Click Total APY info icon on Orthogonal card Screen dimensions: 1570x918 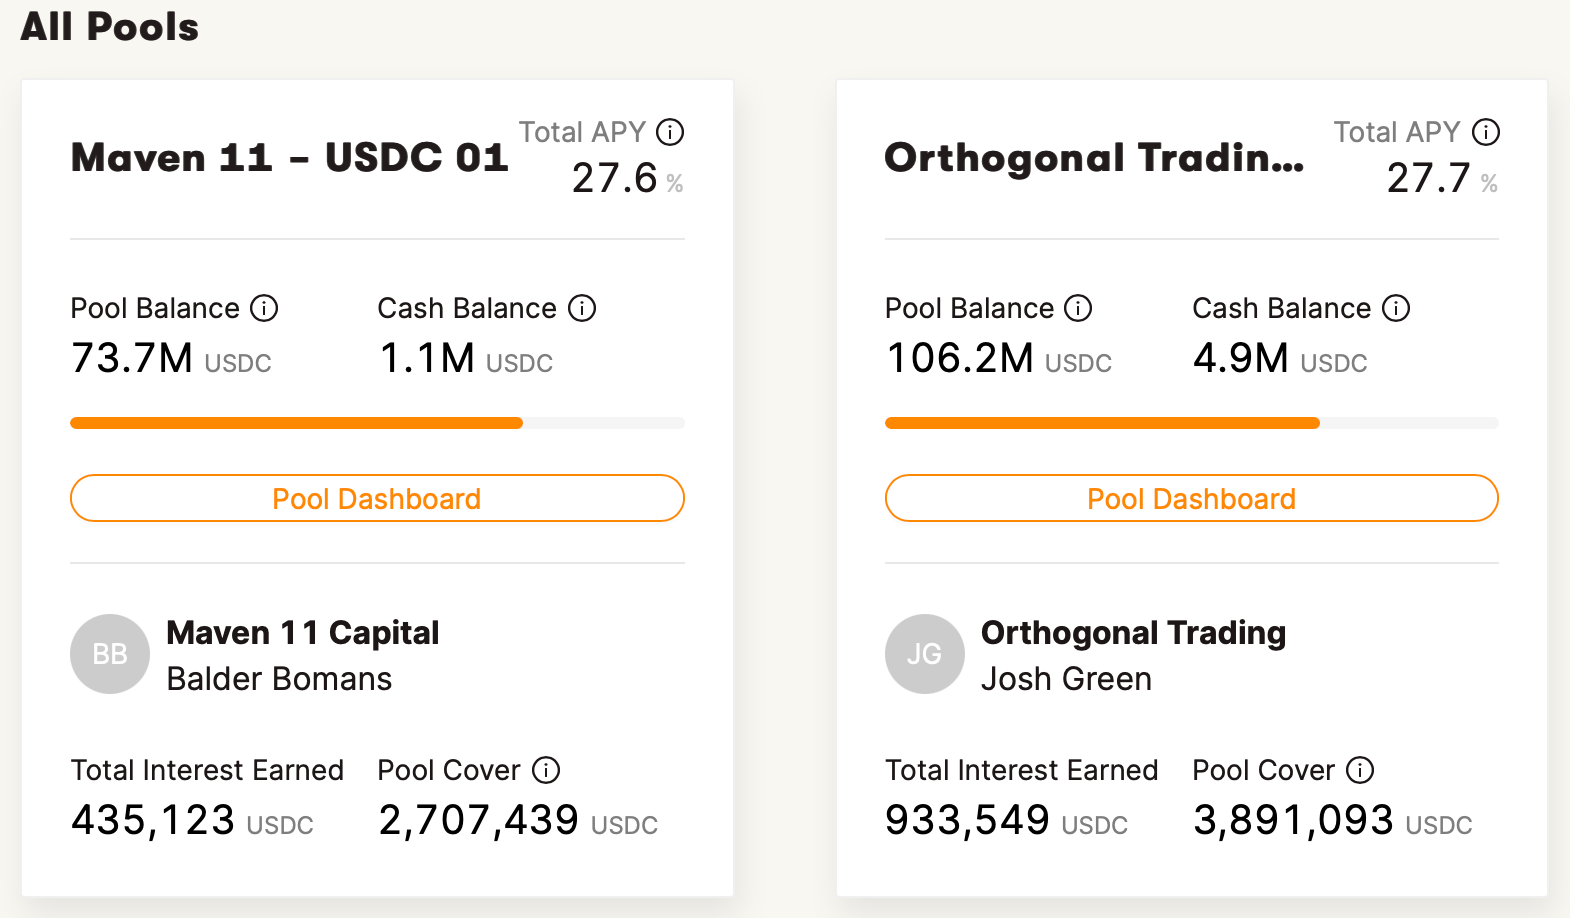(x=1486, y=132)
